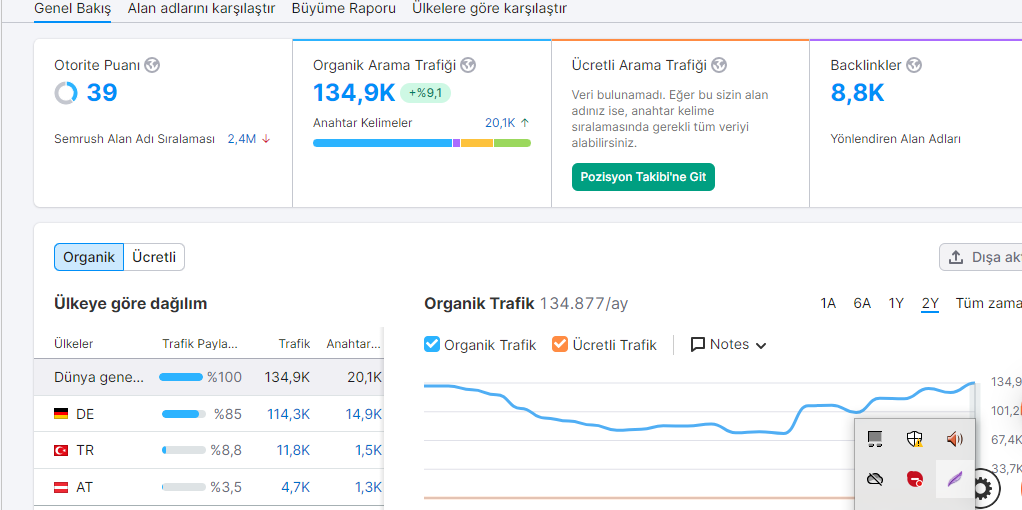Click the Austria flag icon in AT row

tap(61, 487)
